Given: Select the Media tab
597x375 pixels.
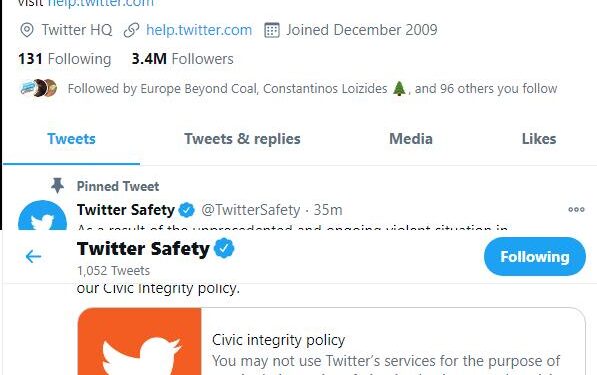Looking at the screenshot, I should click(x=411, y=139).
